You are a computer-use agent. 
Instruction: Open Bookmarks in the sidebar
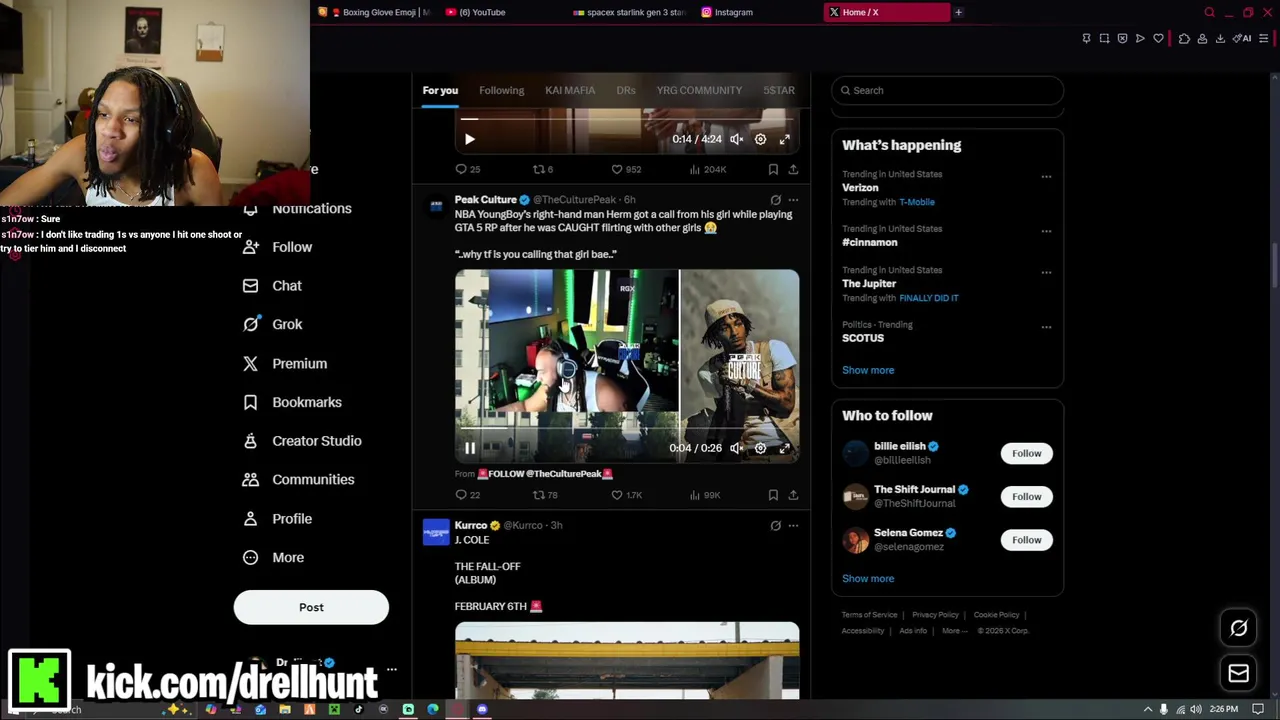(292, 402)
